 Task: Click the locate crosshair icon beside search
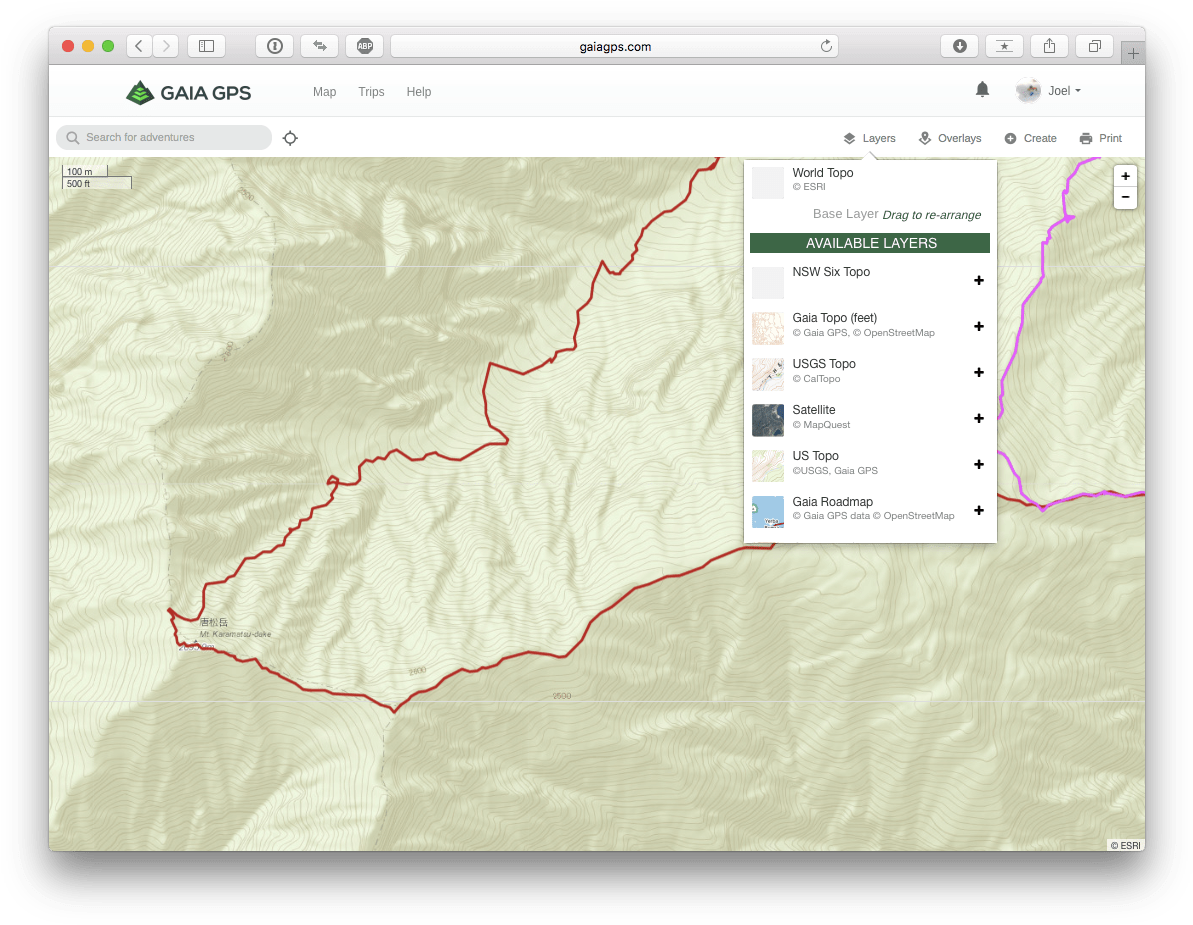pos(290,138)
